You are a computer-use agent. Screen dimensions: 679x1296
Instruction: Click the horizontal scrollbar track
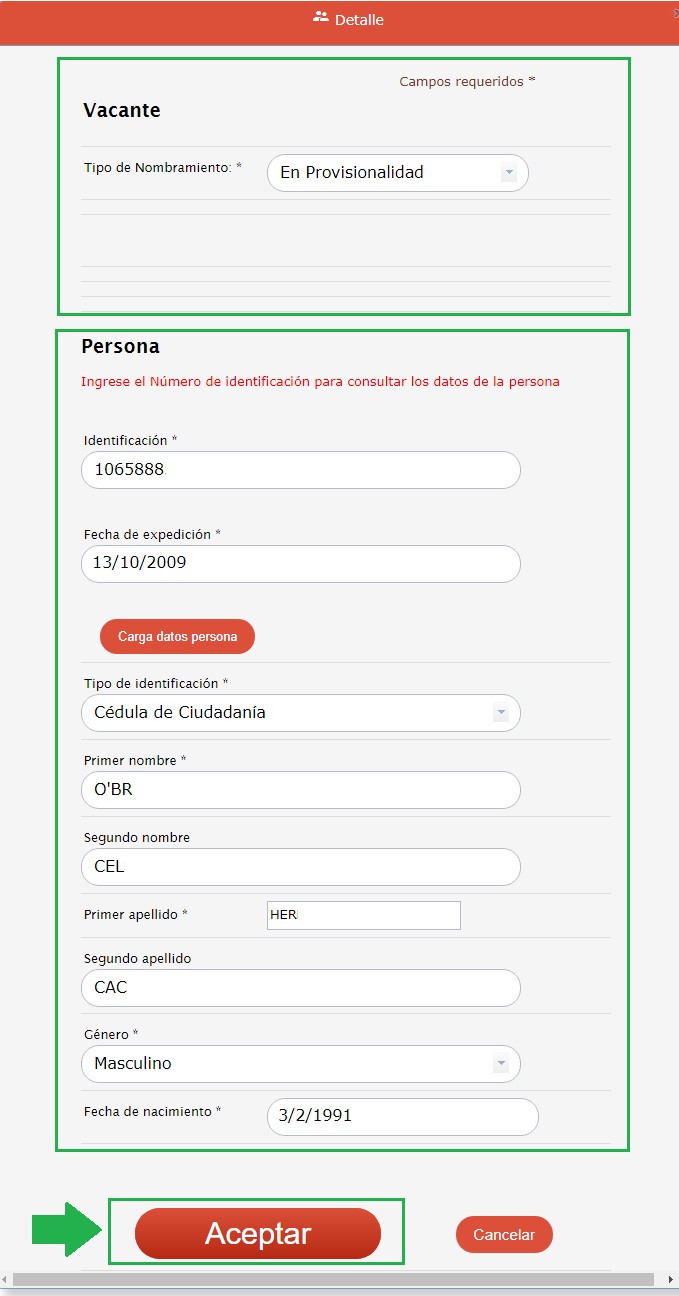tap(330, 1279)
